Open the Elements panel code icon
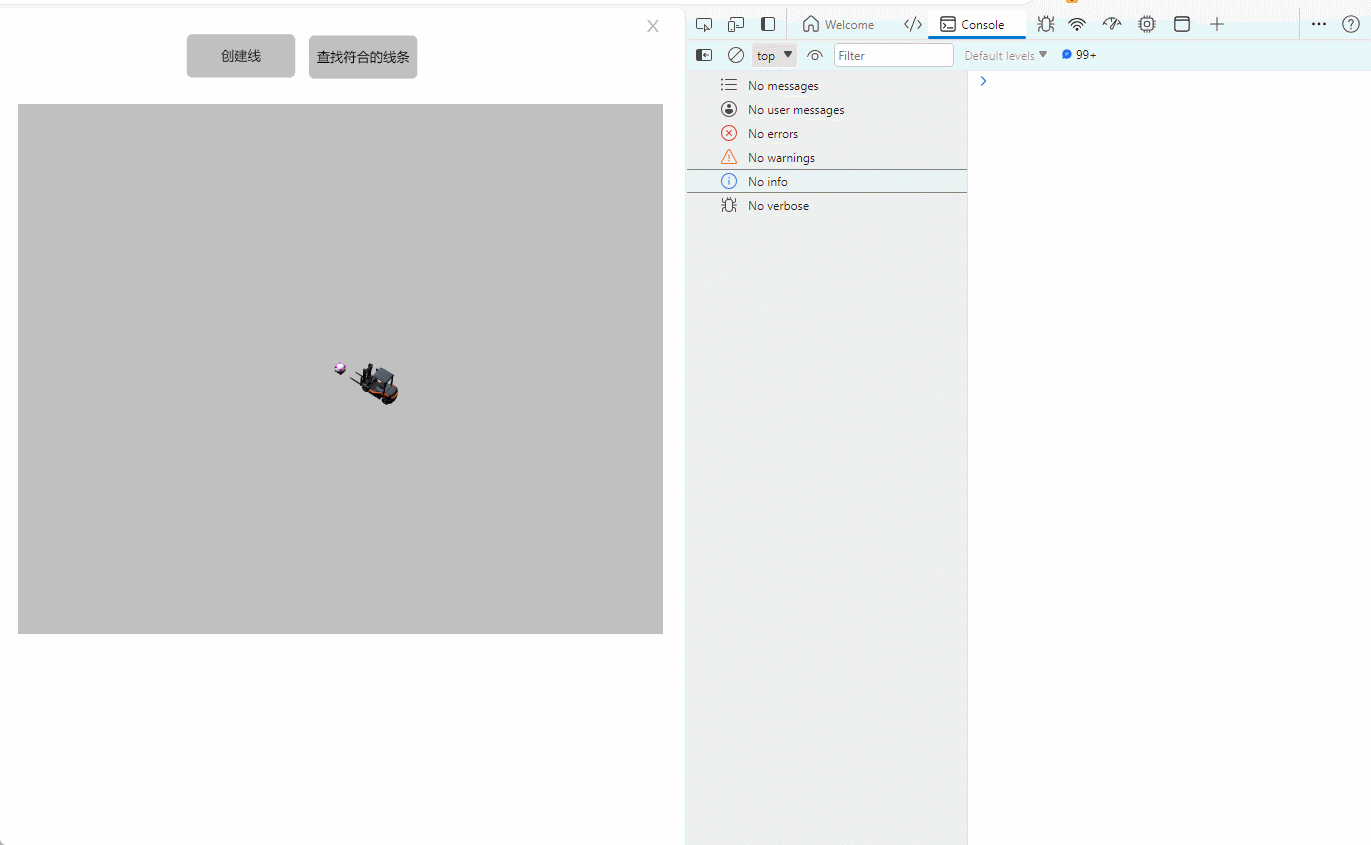The height and width of the screenshot is (845, 1371). [x=912, y=24]
